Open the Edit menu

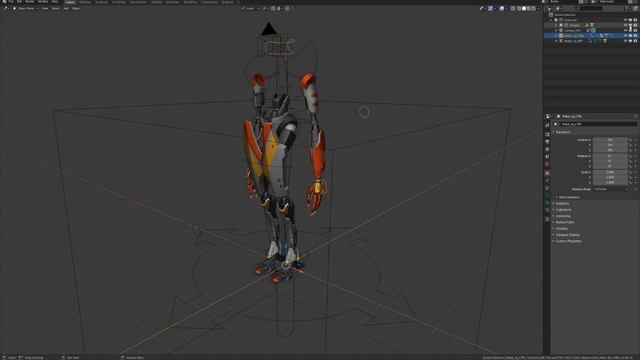point(19,2)
